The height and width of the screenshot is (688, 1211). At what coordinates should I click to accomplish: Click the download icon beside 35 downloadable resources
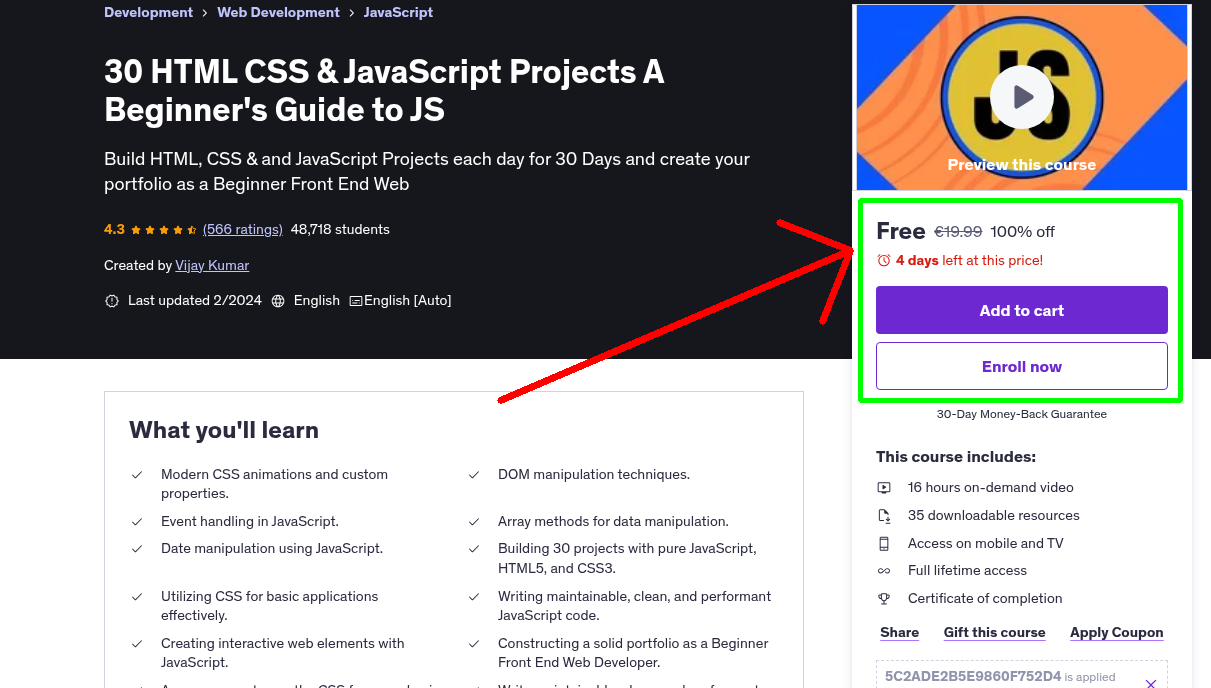coord(884,516)
